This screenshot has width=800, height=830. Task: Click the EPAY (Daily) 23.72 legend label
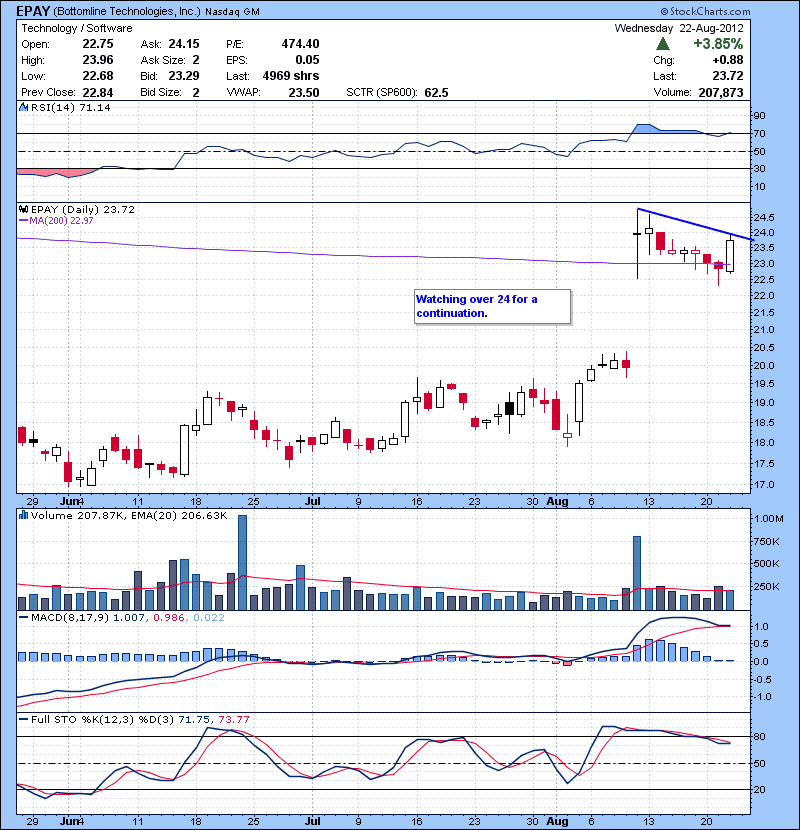pos(83,210)
